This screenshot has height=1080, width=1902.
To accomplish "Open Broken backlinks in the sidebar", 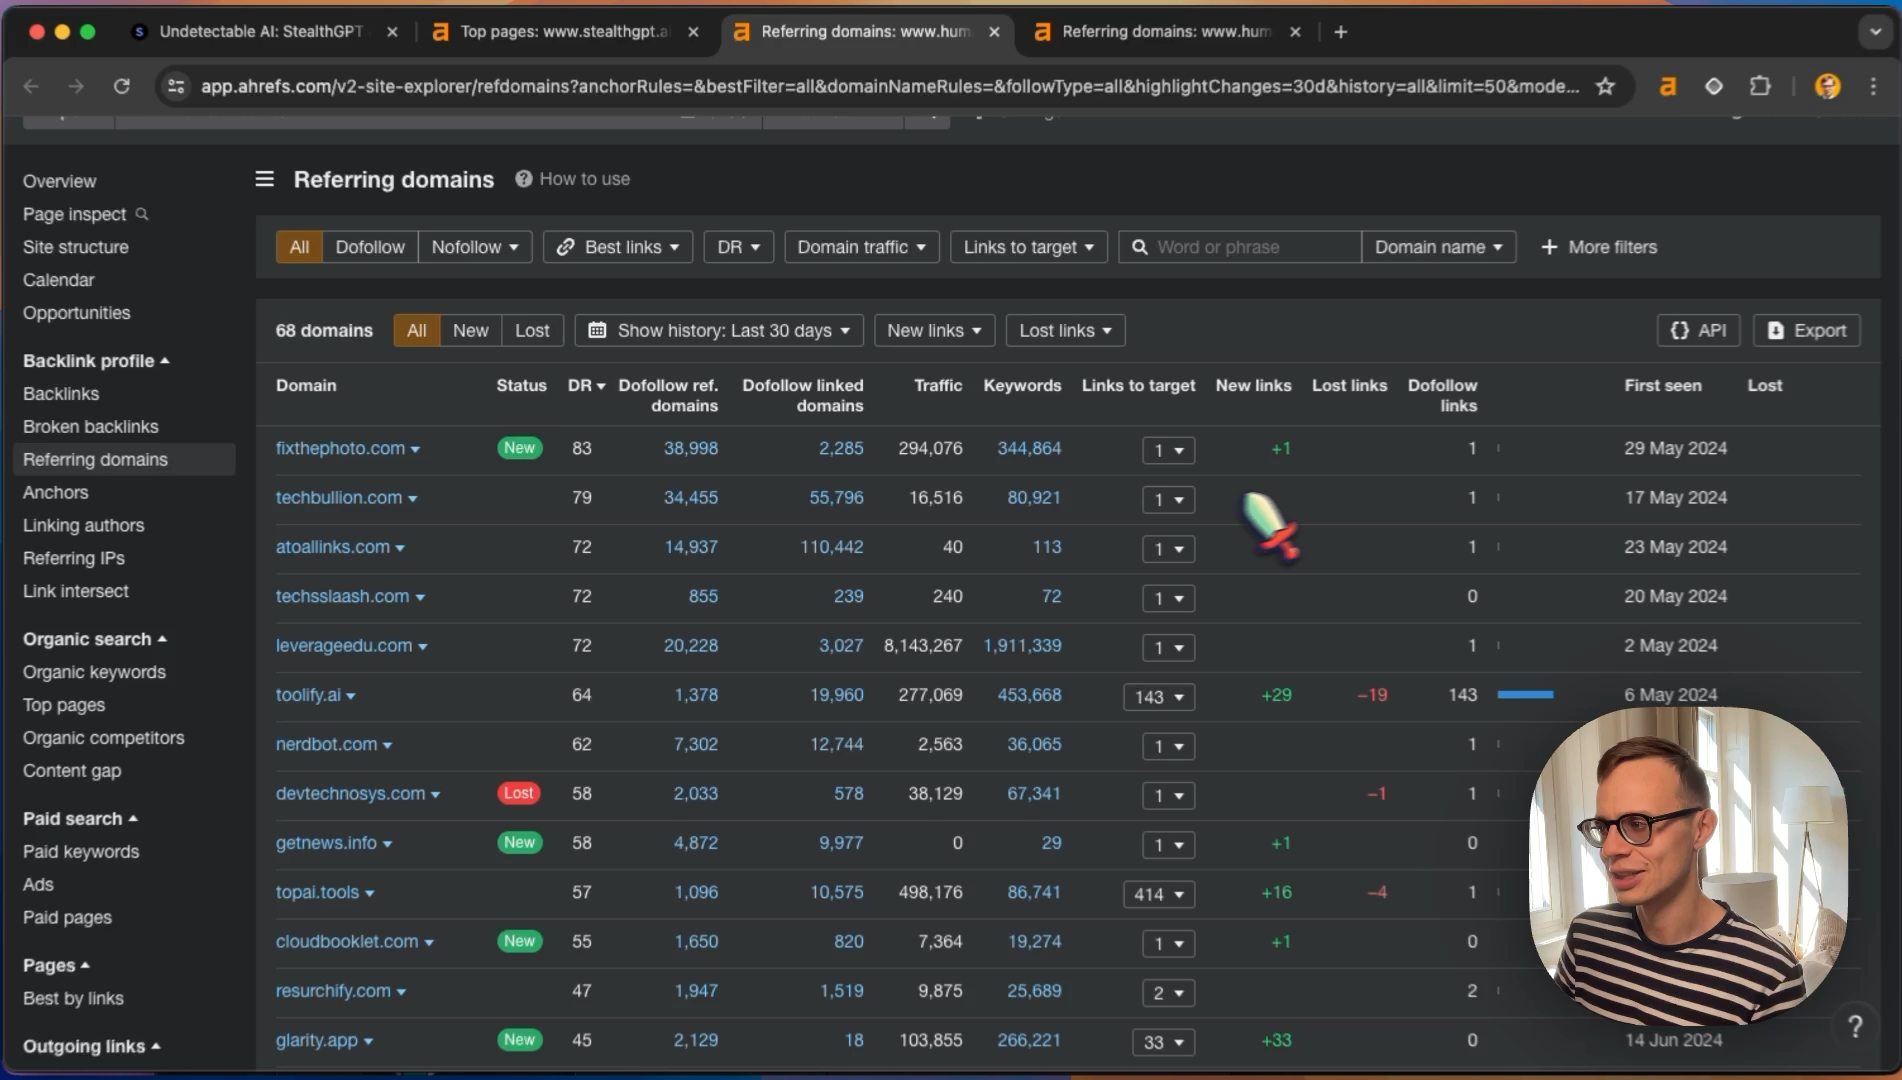I will 91,427.
